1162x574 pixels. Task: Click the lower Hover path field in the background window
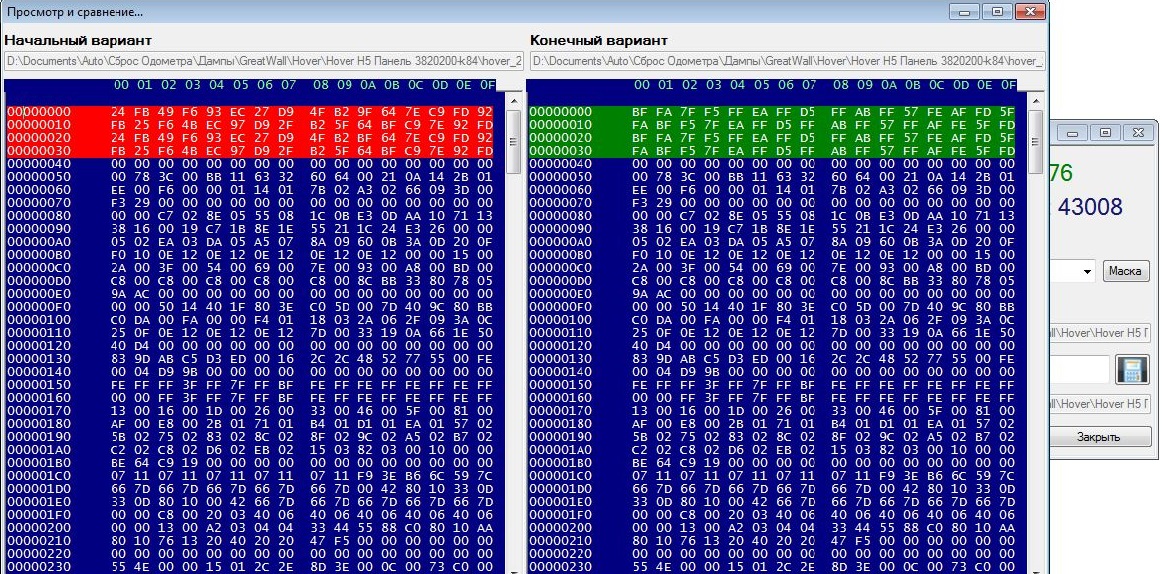pyautogui.click(x=1099, y=404)
